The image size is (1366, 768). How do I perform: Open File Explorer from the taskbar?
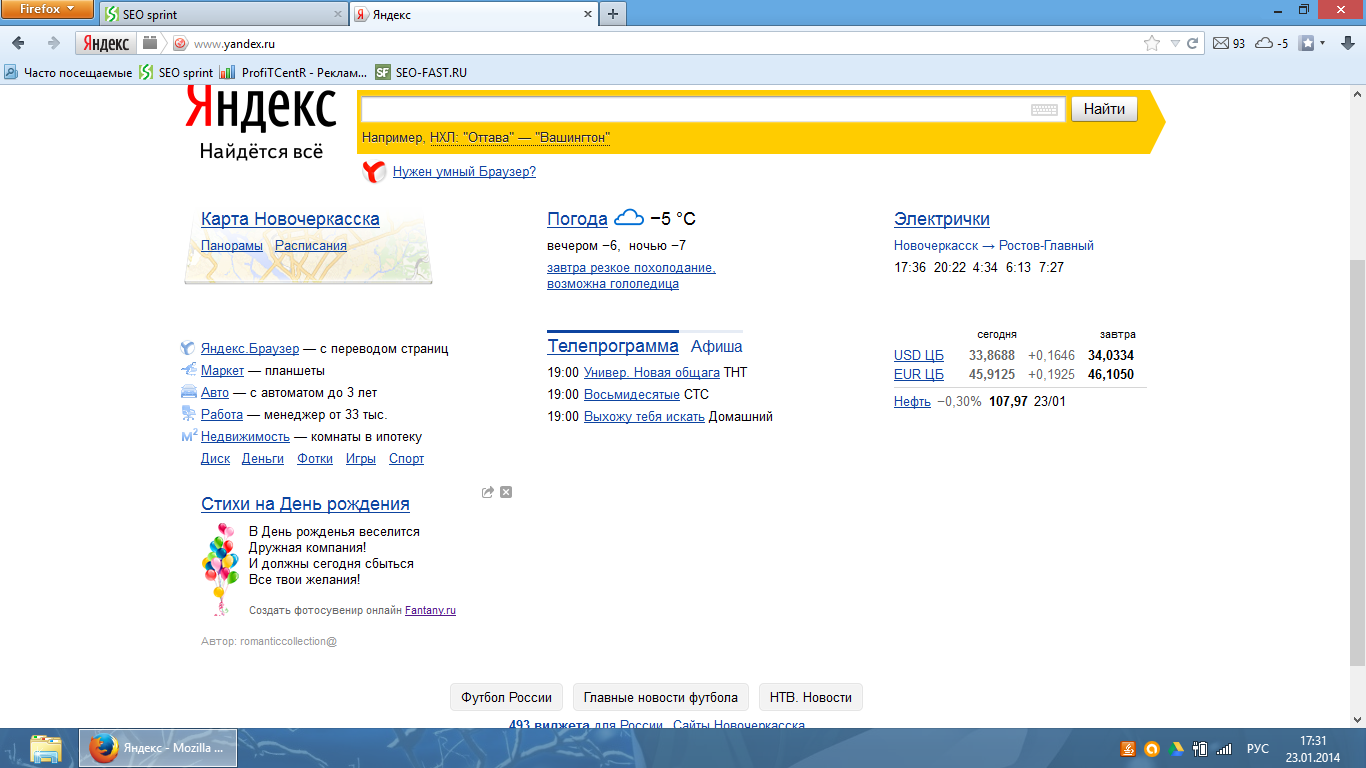point(45,748)
